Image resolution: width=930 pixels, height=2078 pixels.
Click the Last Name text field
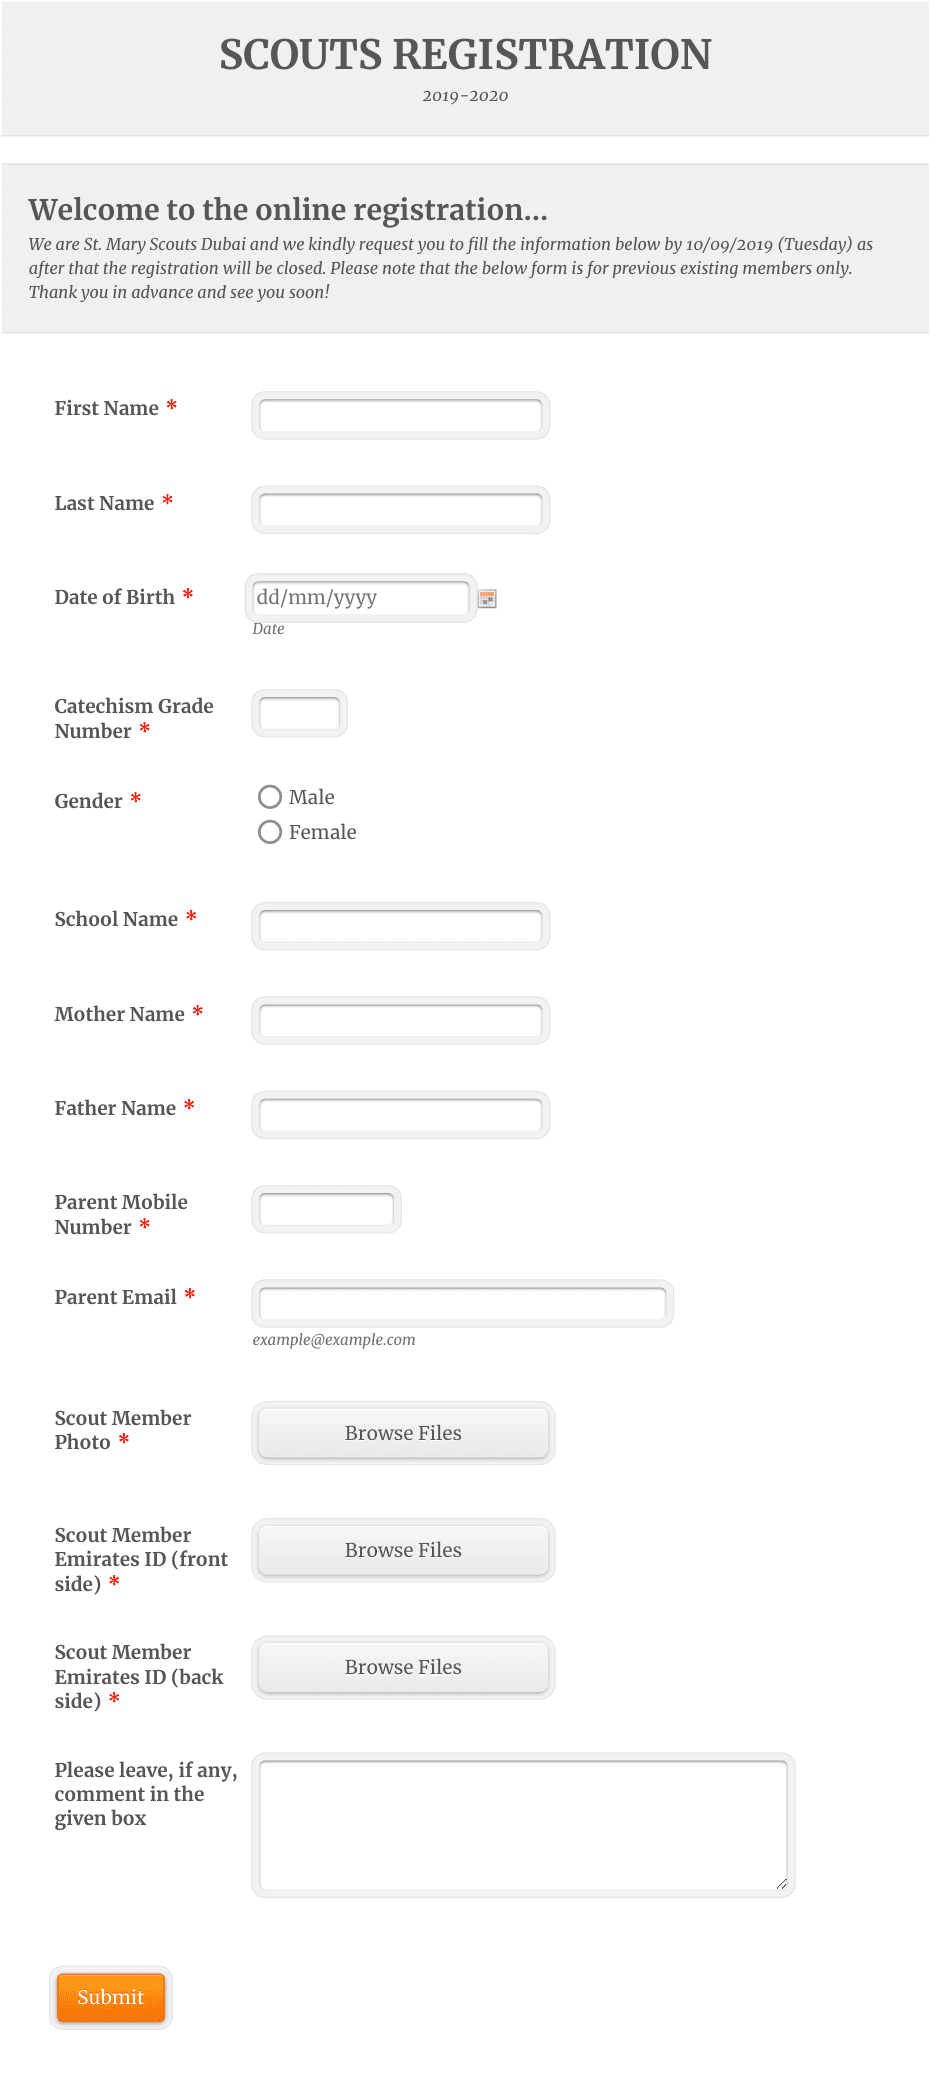tap(400, 510)
